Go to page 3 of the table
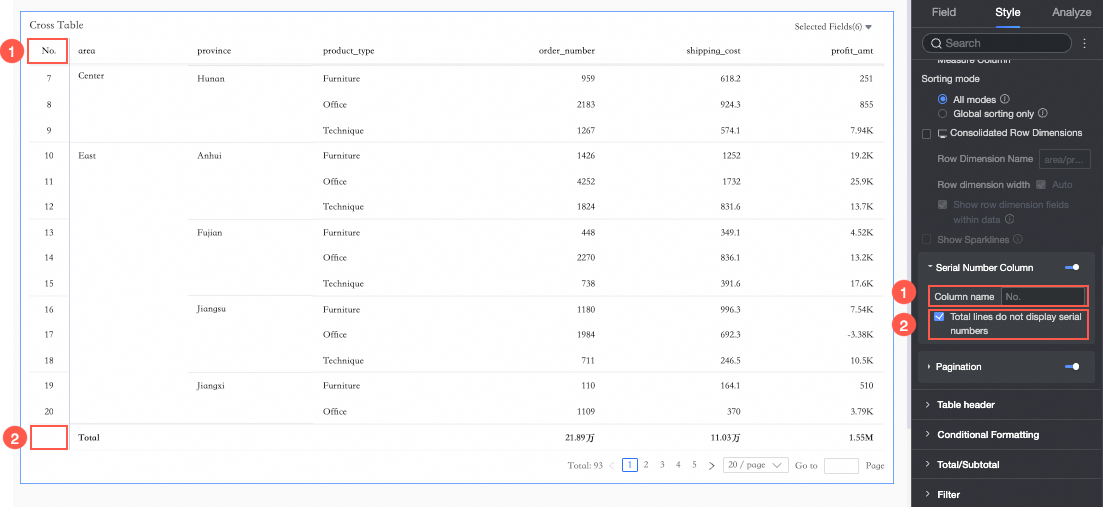 (662, 465)
